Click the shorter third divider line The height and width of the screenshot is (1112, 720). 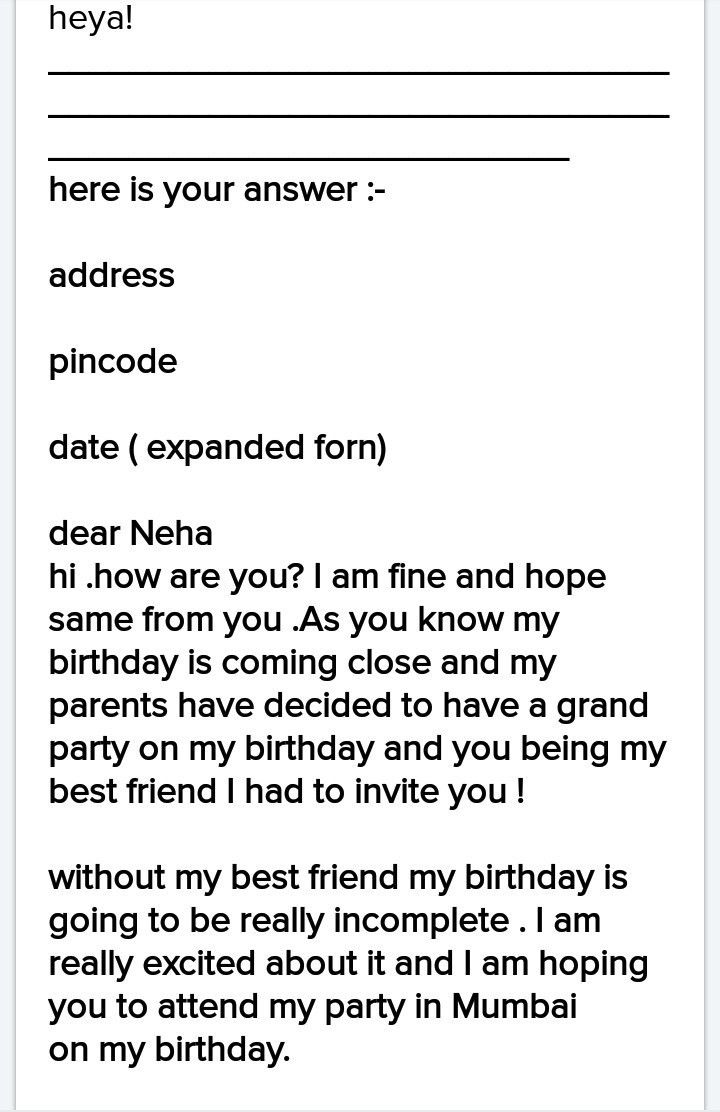click(308, 159)
